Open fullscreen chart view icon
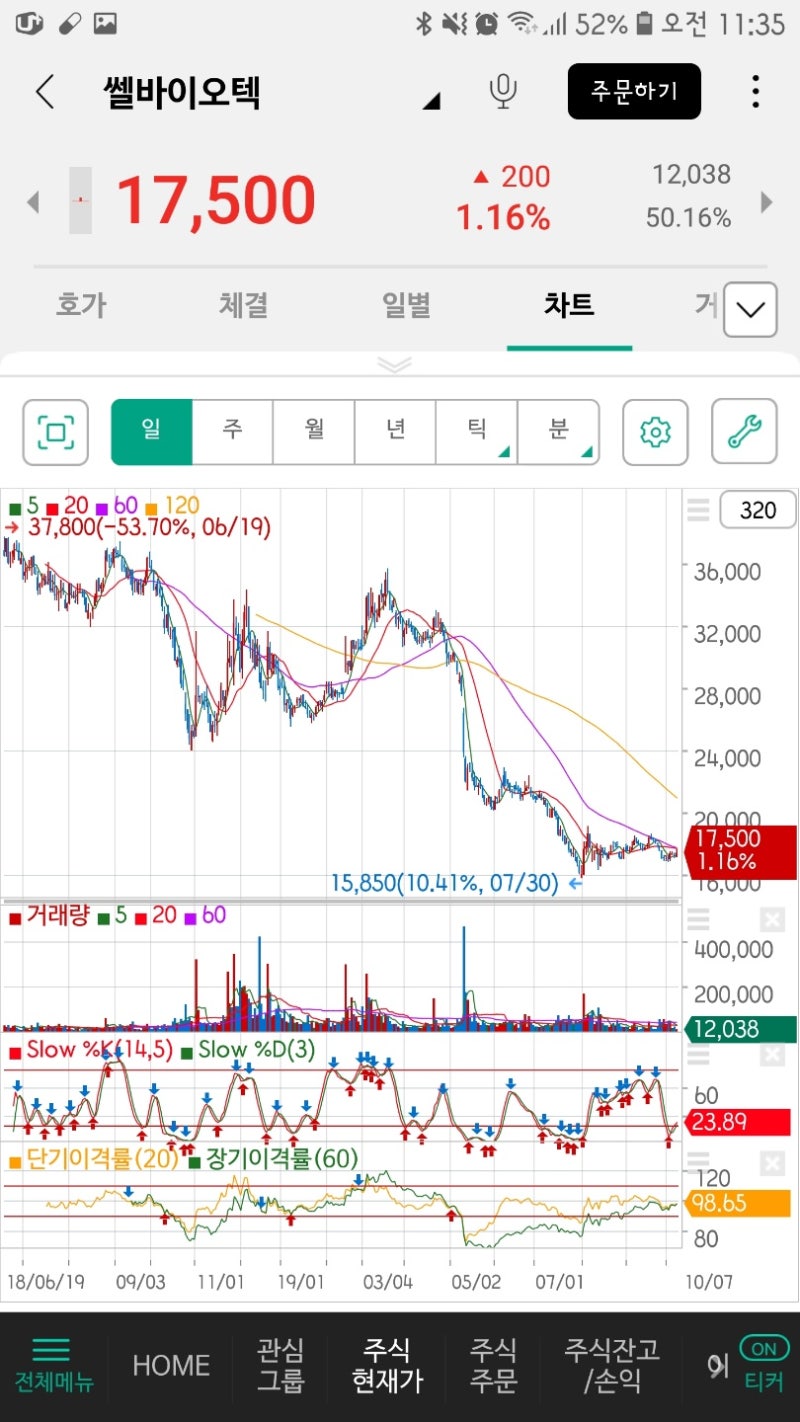The image size is (800, 1422). click(x=56, y=432)
